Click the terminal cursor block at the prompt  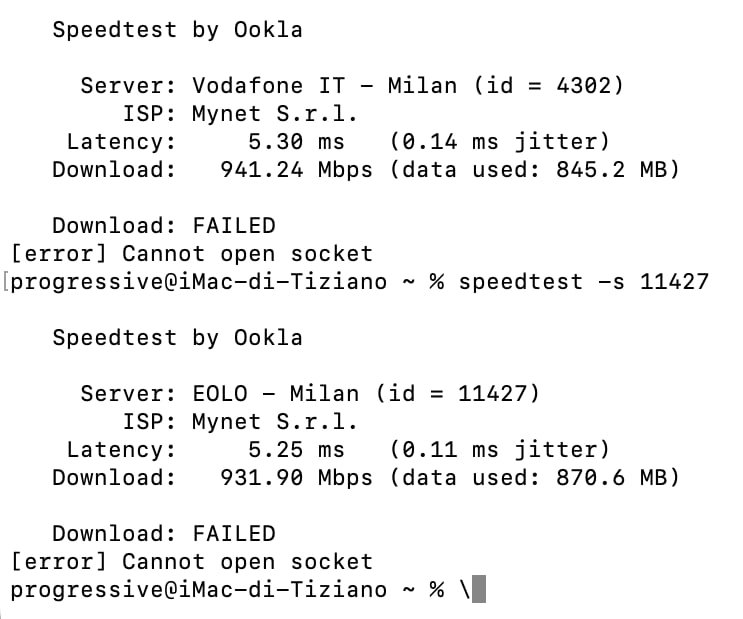[x=479, y=589]
